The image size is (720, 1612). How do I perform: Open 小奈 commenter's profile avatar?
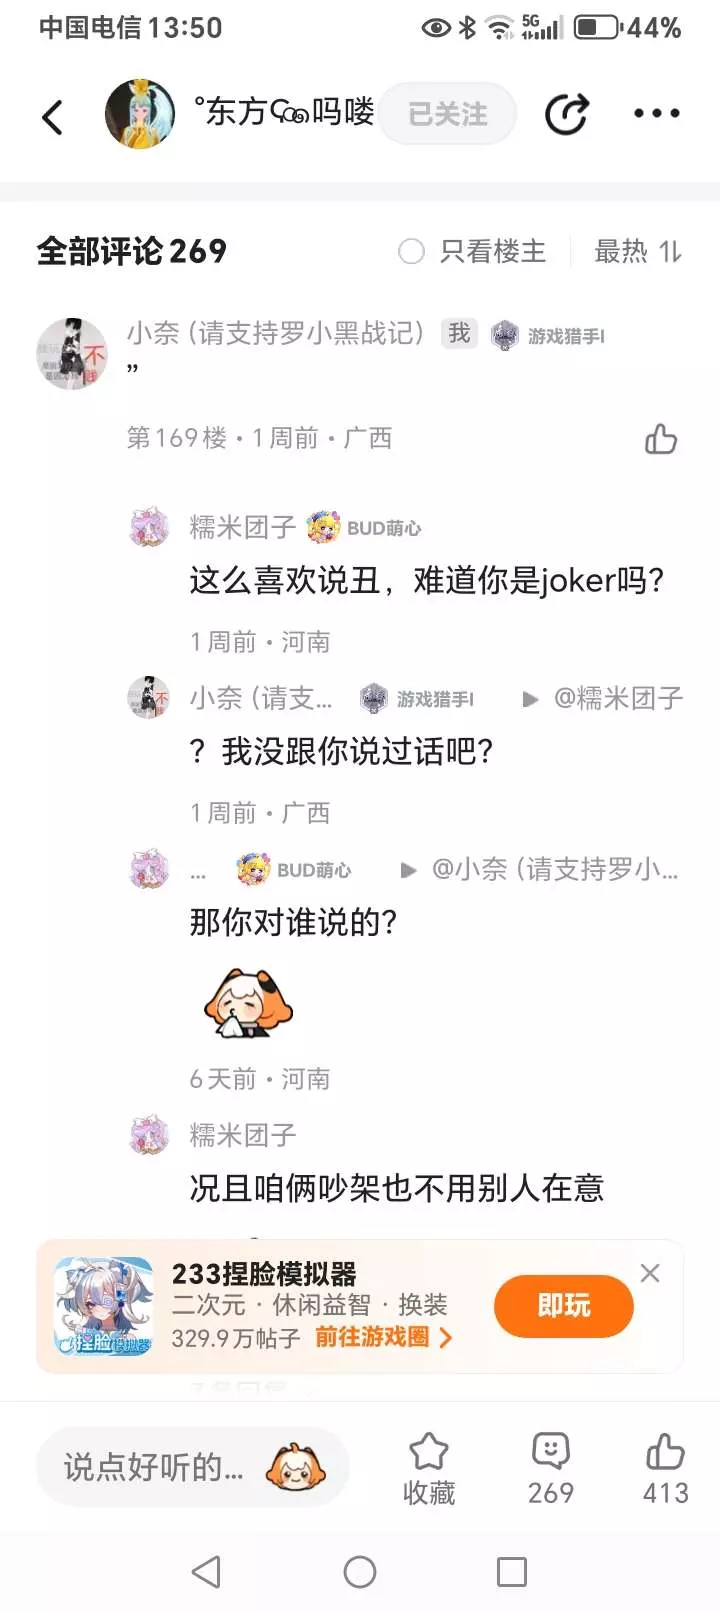(73, 354)
